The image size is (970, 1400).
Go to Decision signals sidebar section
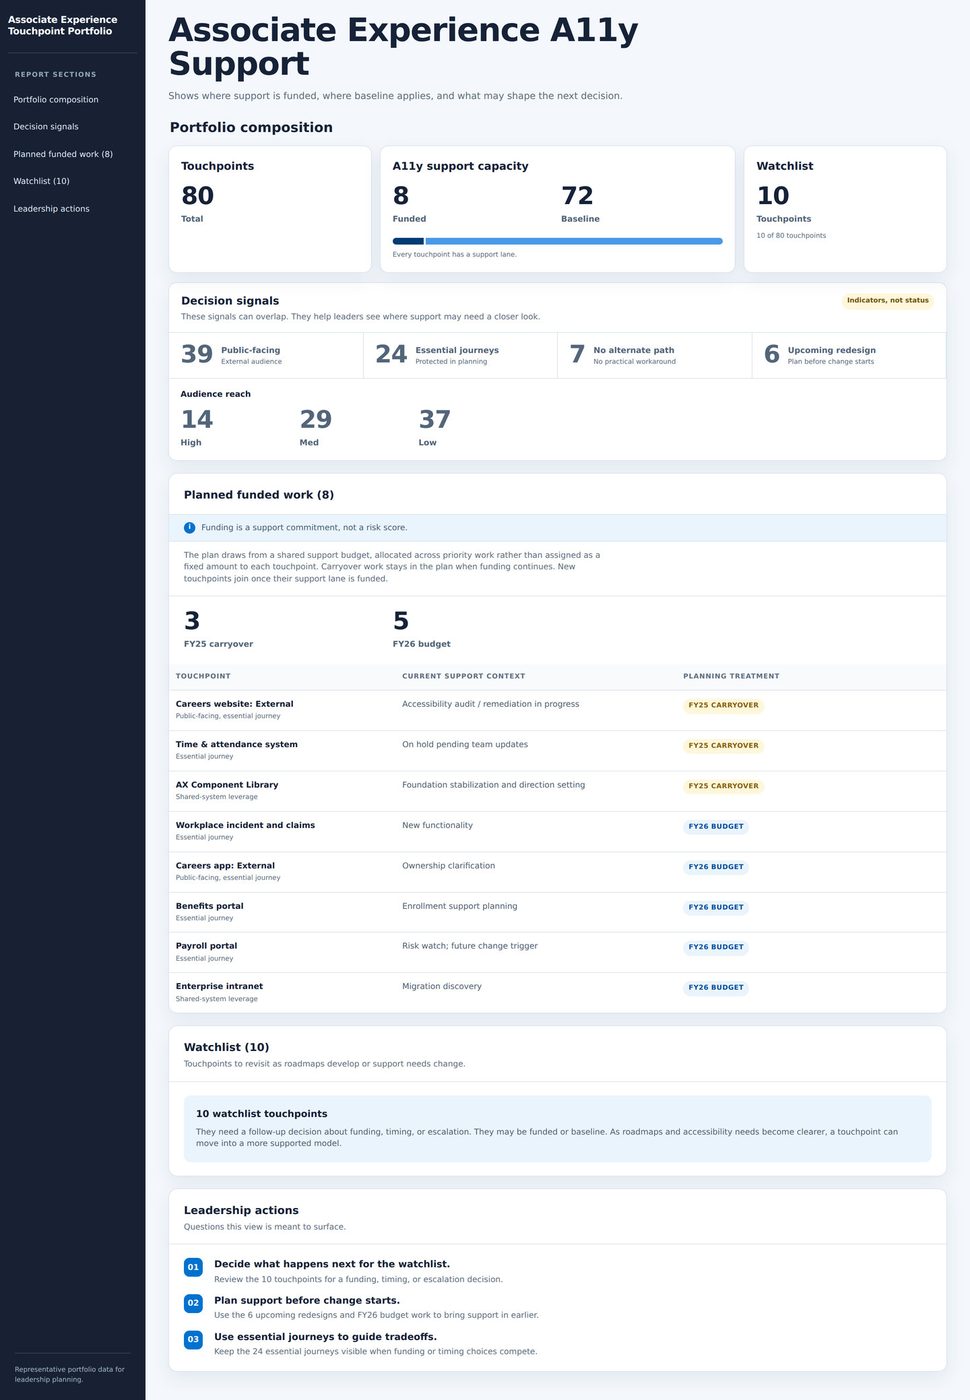pyautogui.click(x=46, y=127)
